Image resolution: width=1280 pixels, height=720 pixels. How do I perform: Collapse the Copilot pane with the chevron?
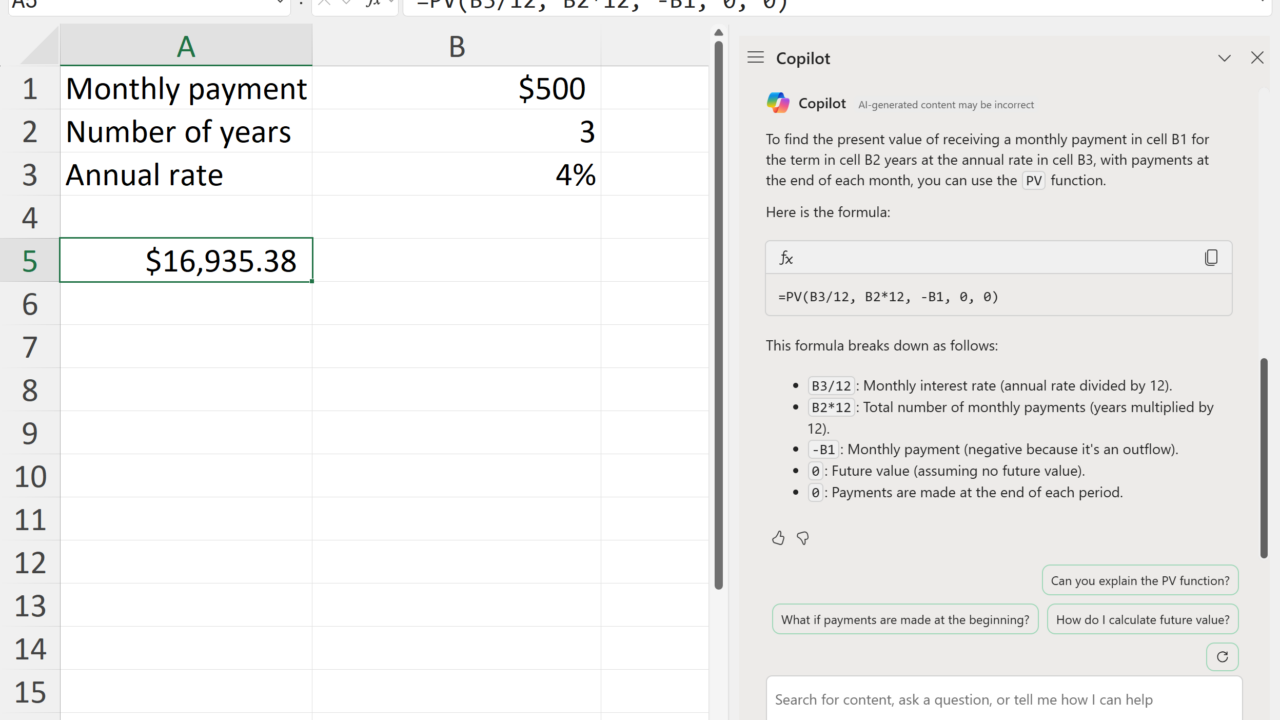[1224, 58]
